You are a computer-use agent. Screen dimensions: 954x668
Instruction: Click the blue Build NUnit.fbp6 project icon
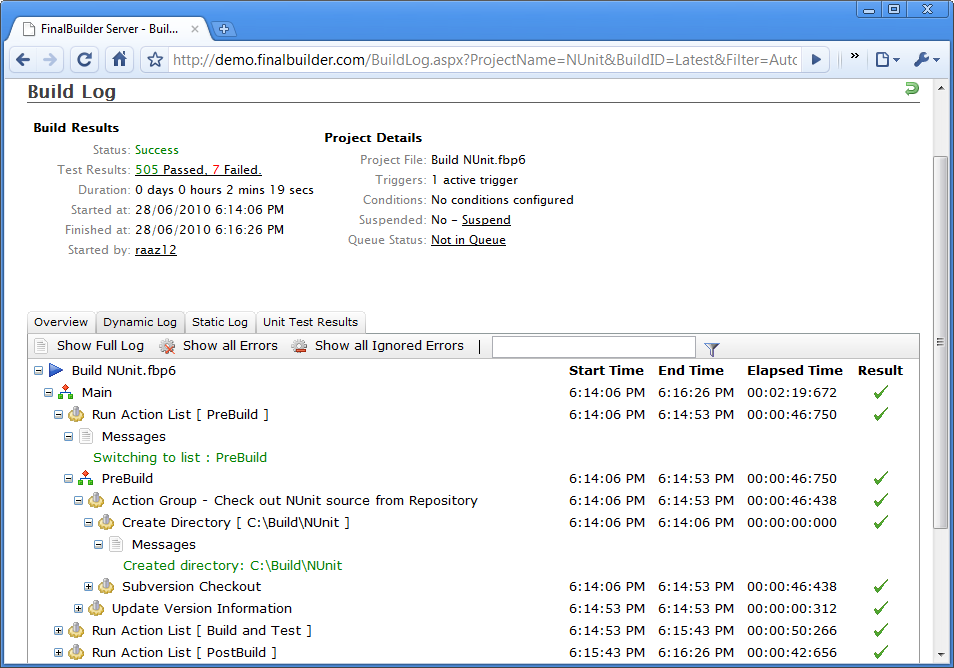pyautogui.click(x=56, y=370)
